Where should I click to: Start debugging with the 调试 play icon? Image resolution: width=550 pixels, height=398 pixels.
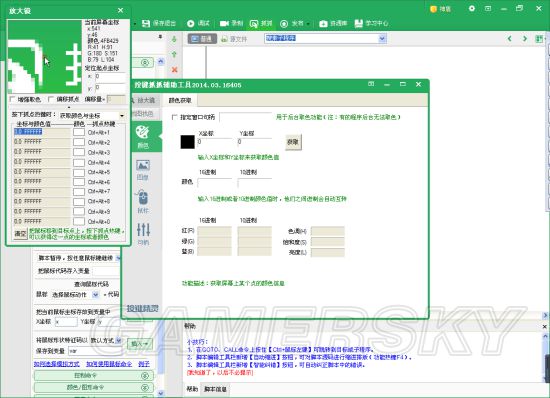(x=190, y=23)
